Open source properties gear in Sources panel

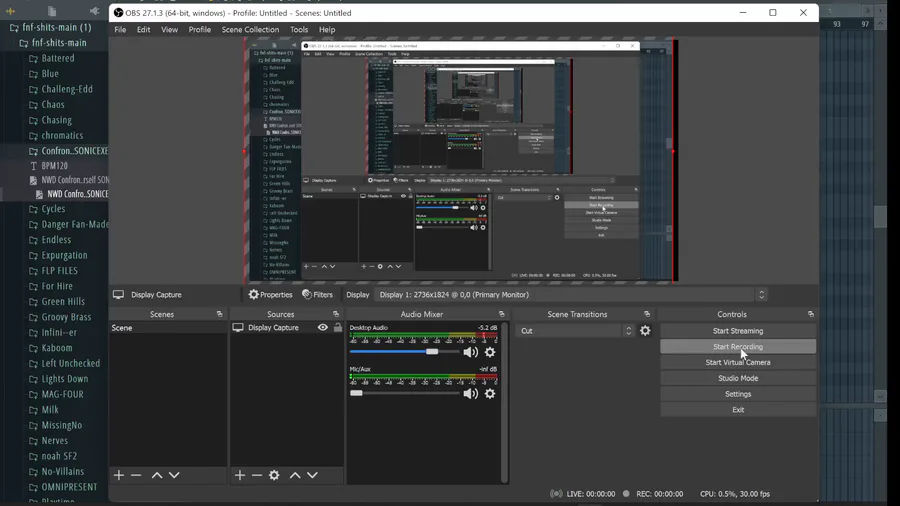[x=274, y=475]
